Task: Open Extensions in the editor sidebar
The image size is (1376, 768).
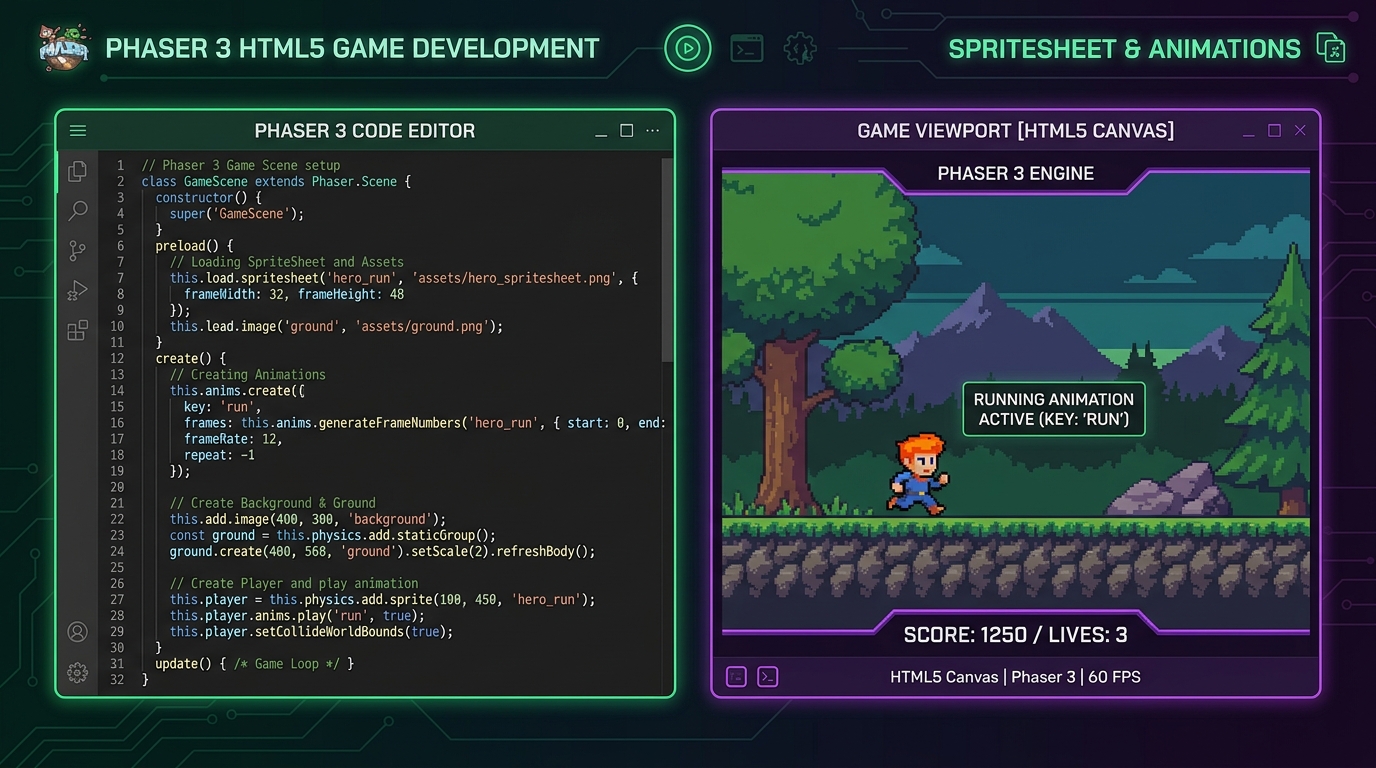Action: pyautogui.click(x=77, y=331)
